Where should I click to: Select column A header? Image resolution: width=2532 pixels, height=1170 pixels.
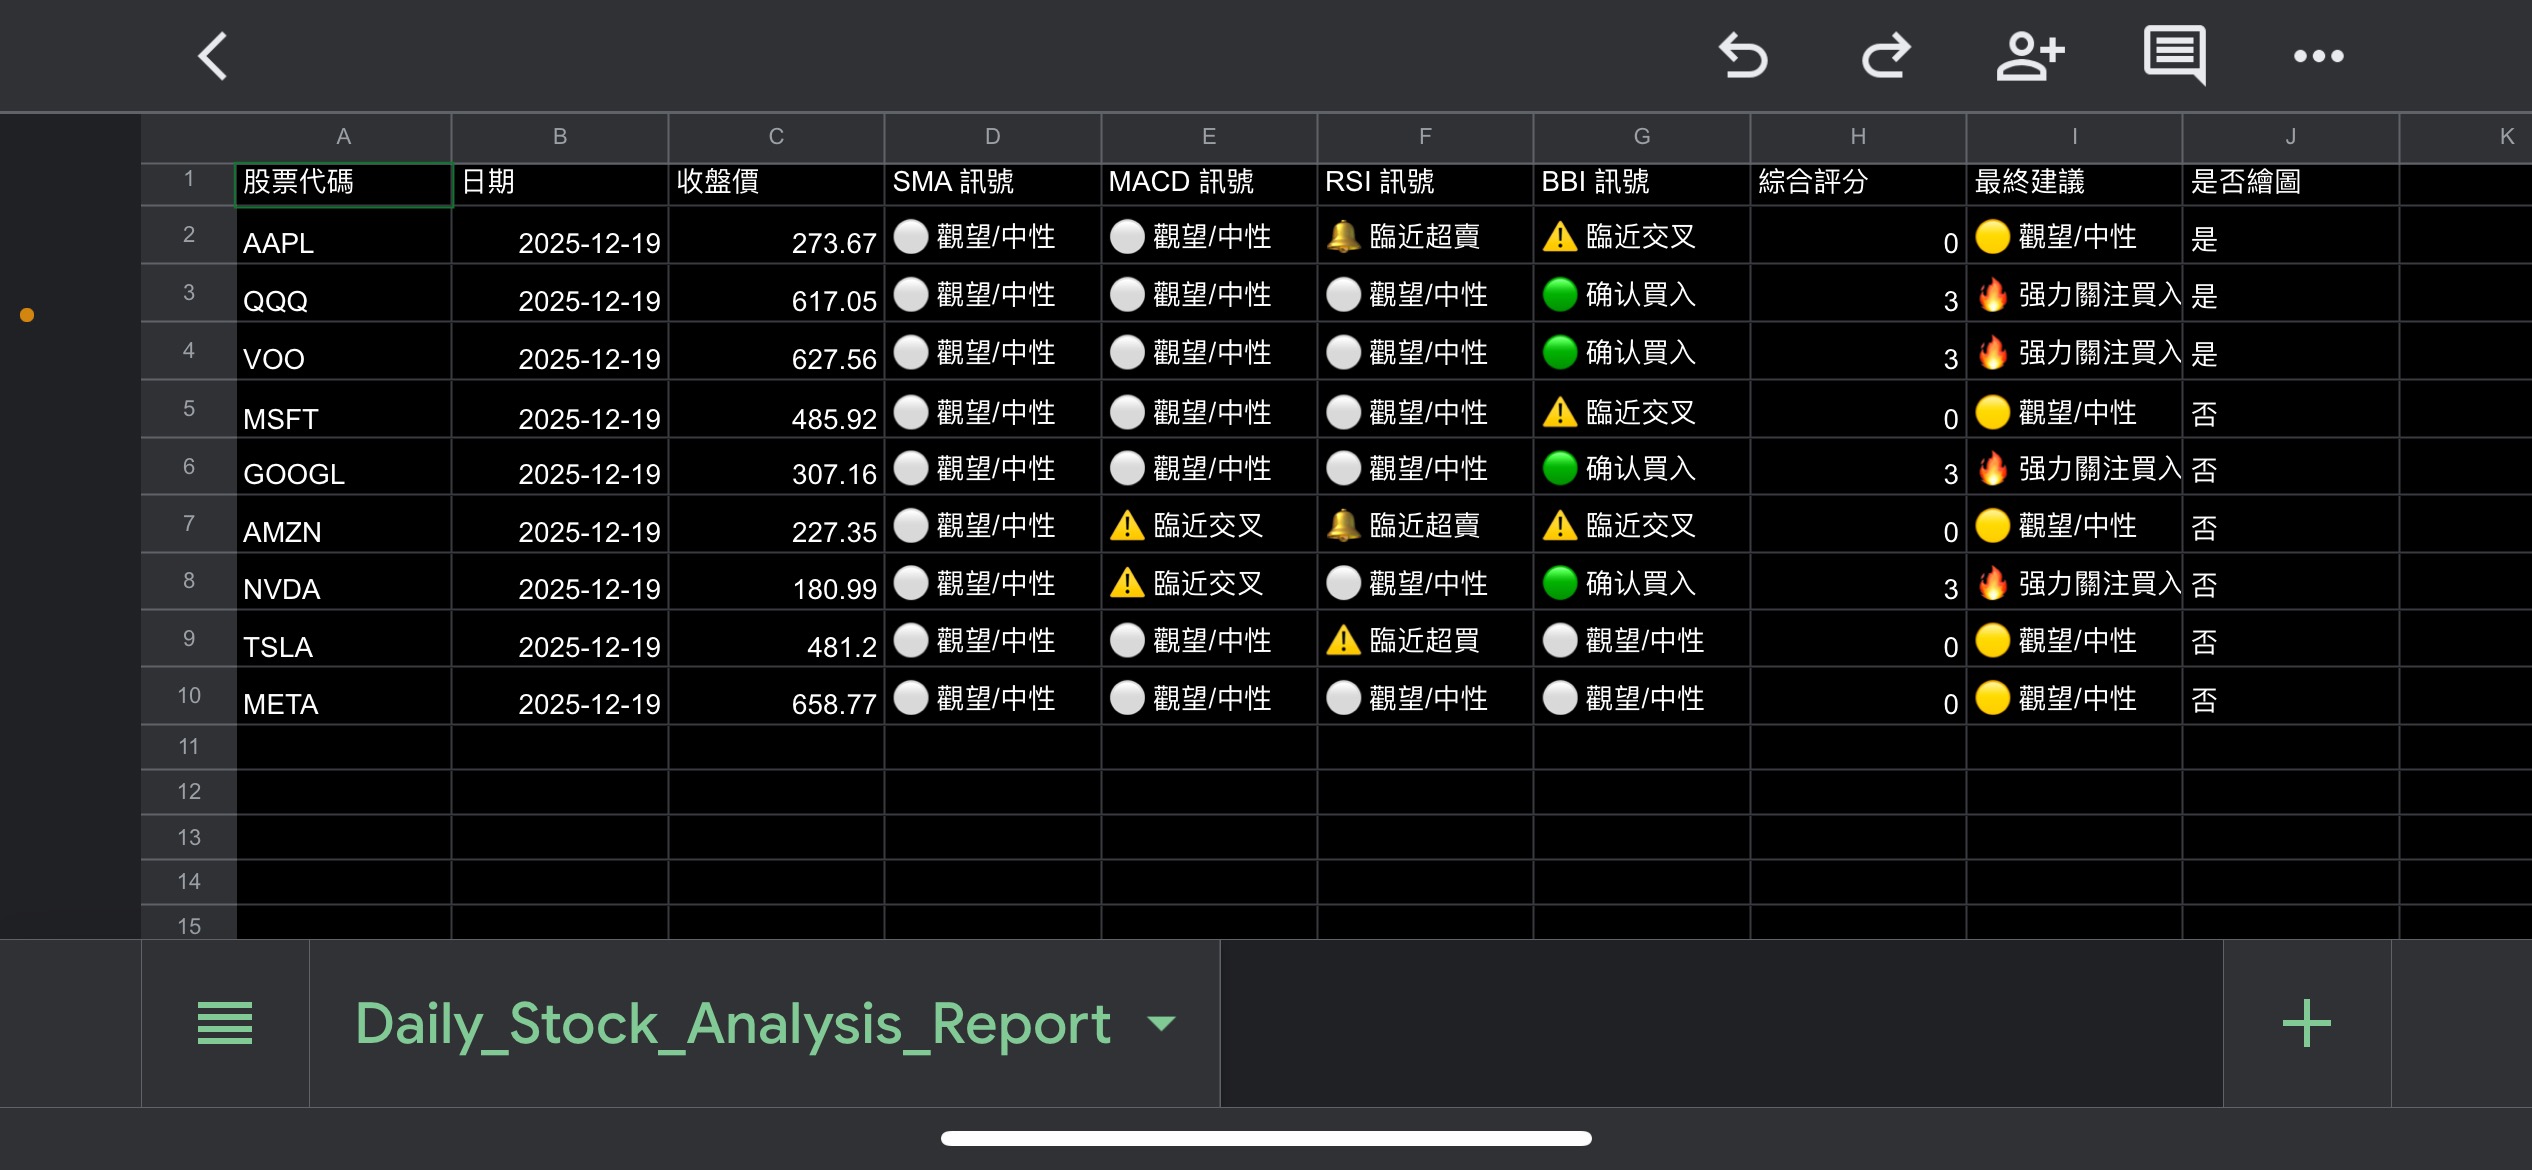click(x=343, y=137)
